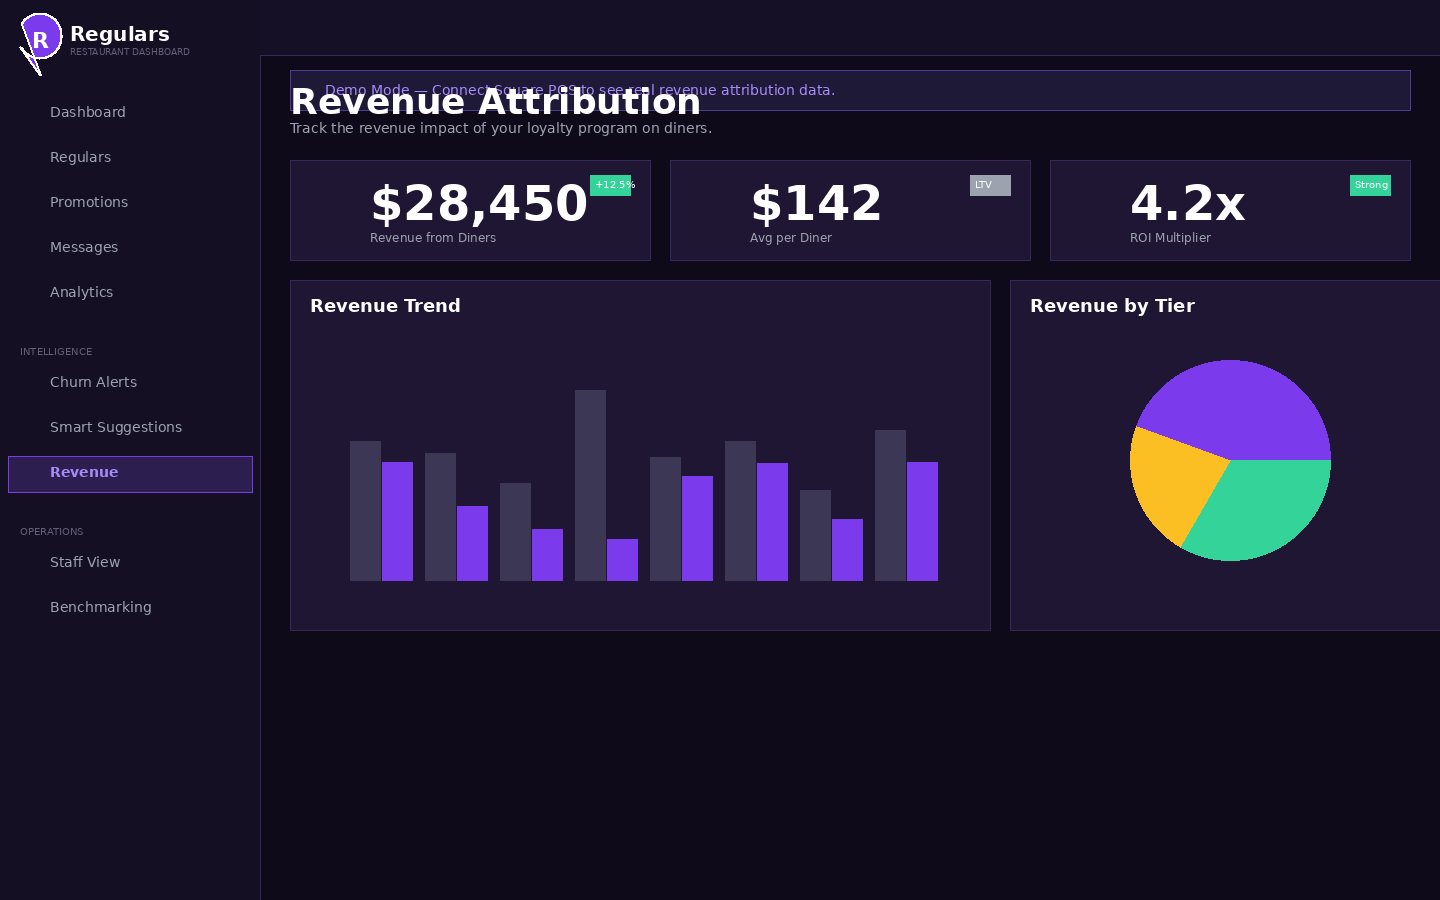
Task: Toggle the LTV badge on Avg per Diner
Action: click(x=990, y=185)
